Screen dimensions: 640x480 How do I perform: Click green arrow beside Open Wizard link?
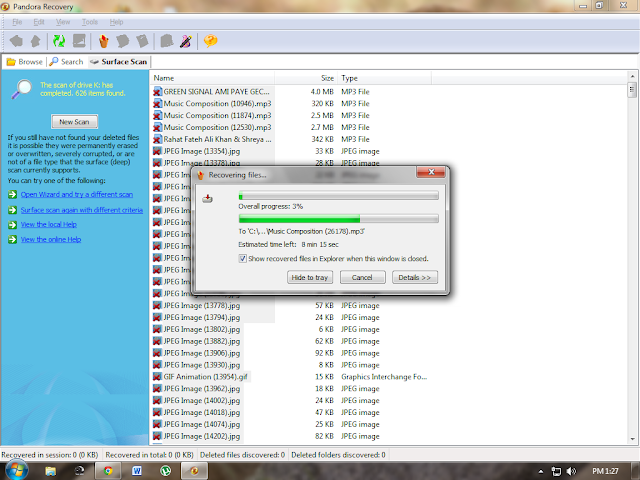(x=13, y=194)
